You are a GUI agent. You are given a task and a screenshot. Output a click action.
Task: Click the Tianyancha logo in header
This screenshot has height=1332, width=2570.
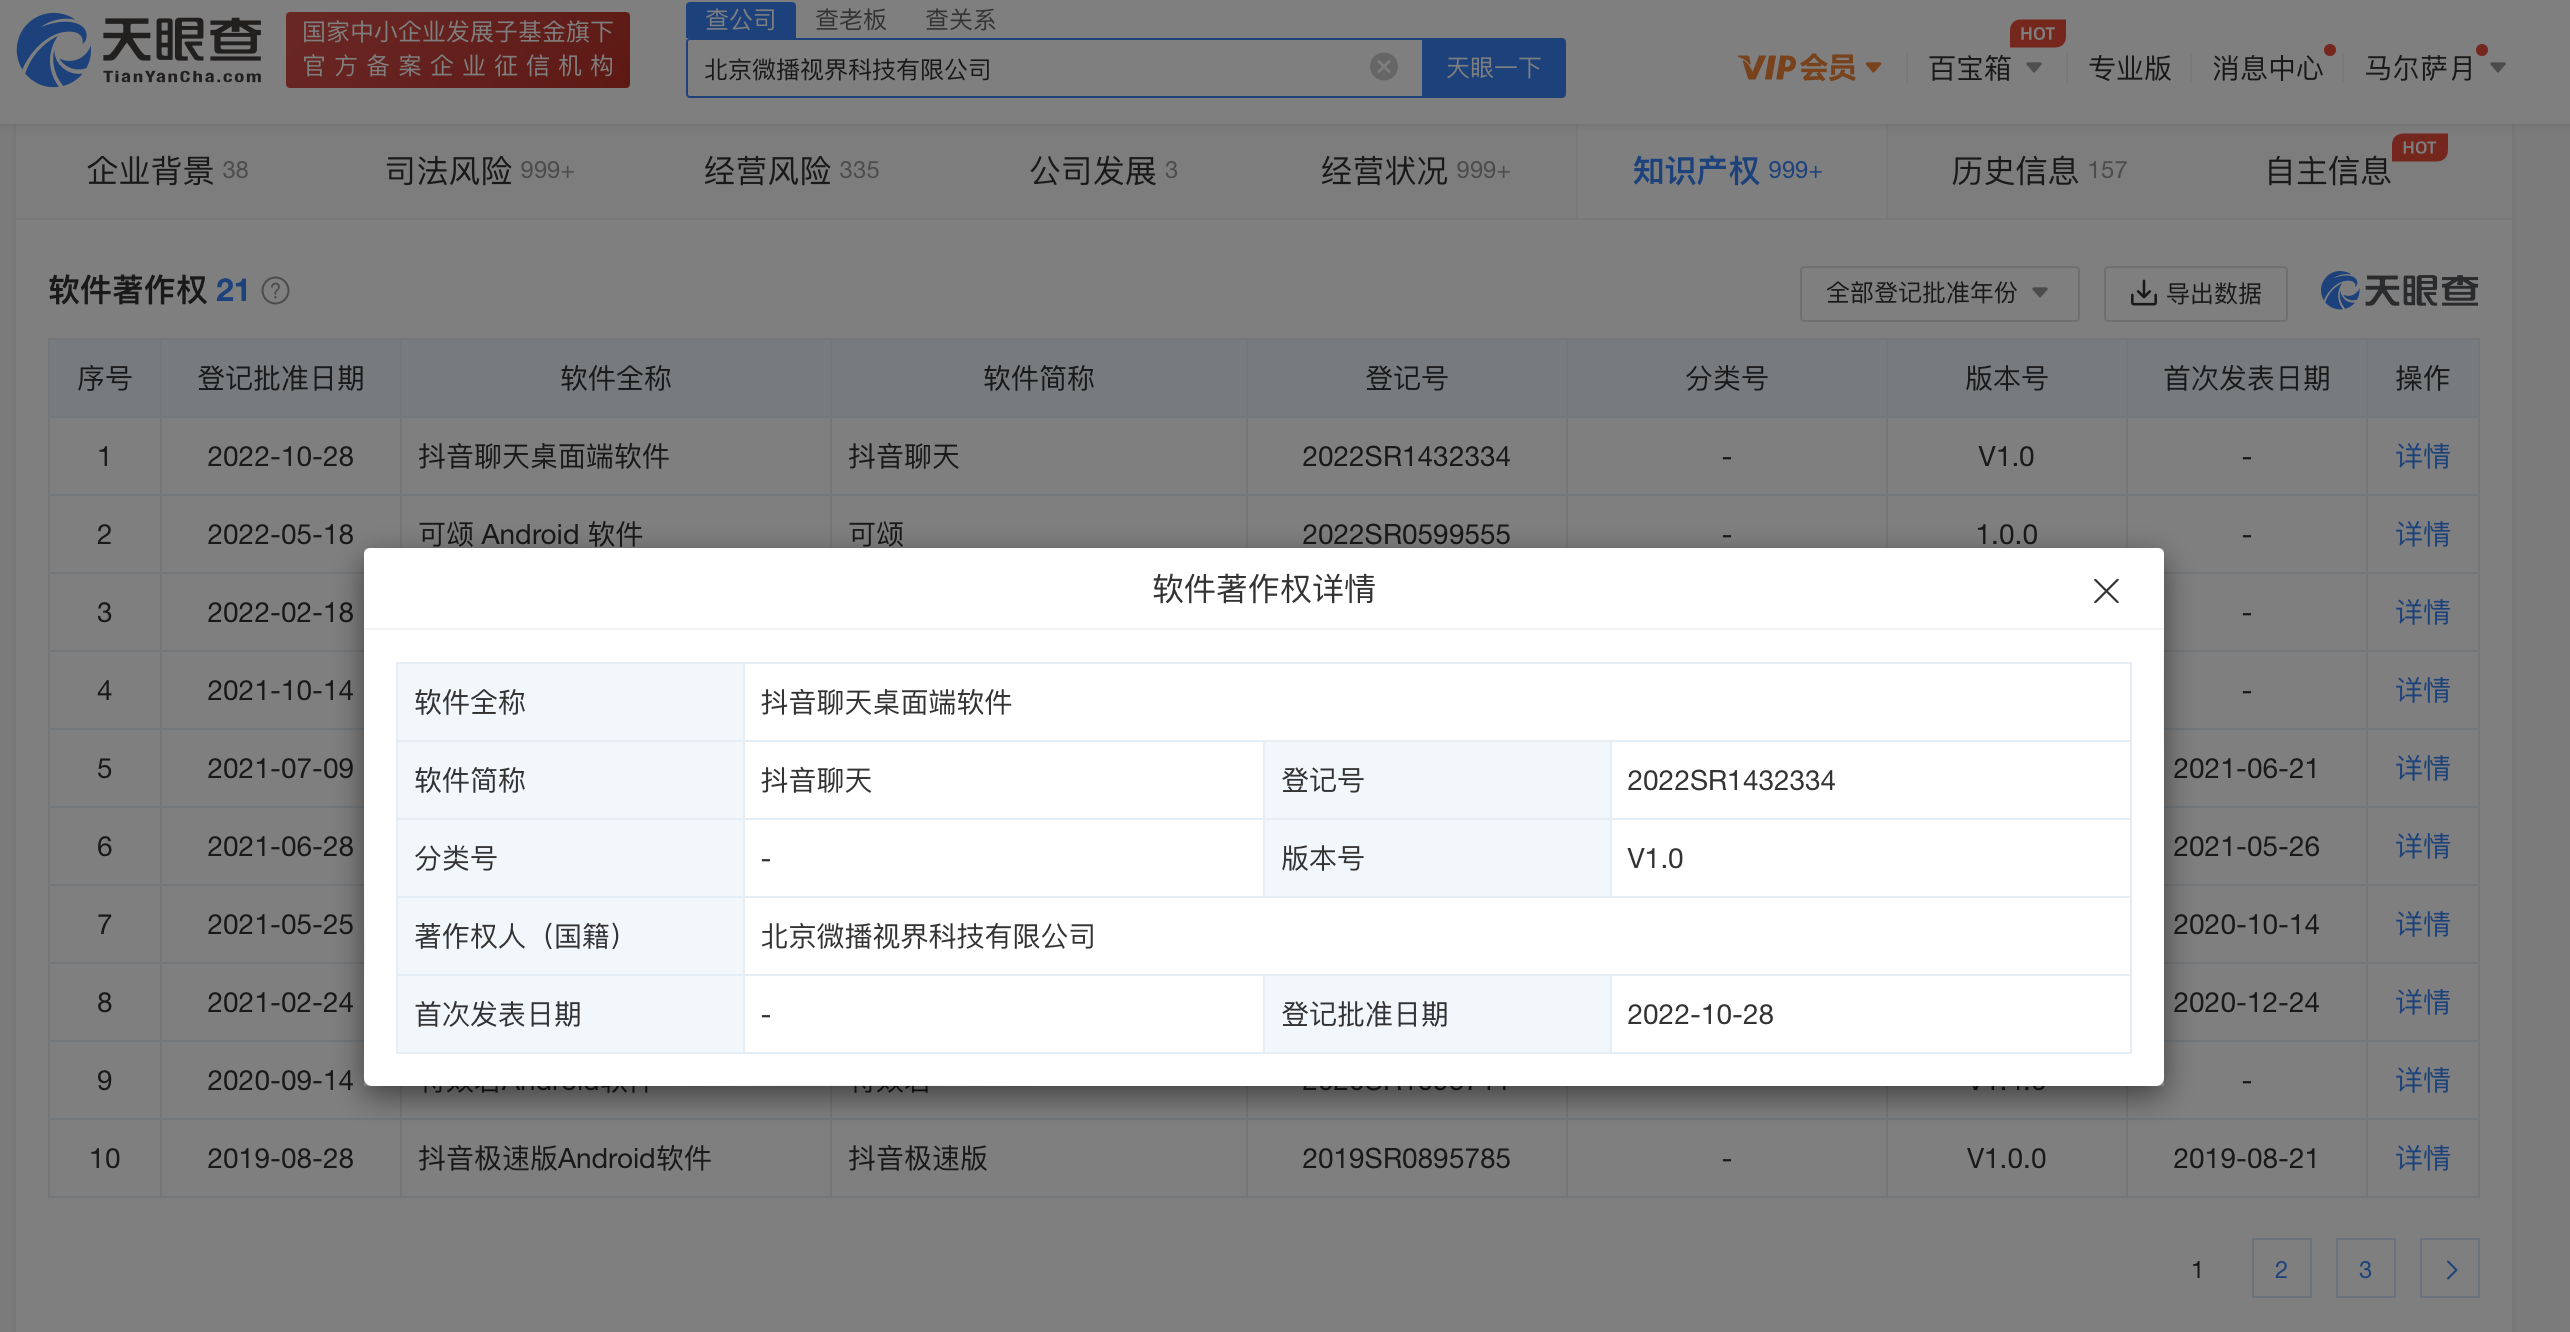click(140, 50)
